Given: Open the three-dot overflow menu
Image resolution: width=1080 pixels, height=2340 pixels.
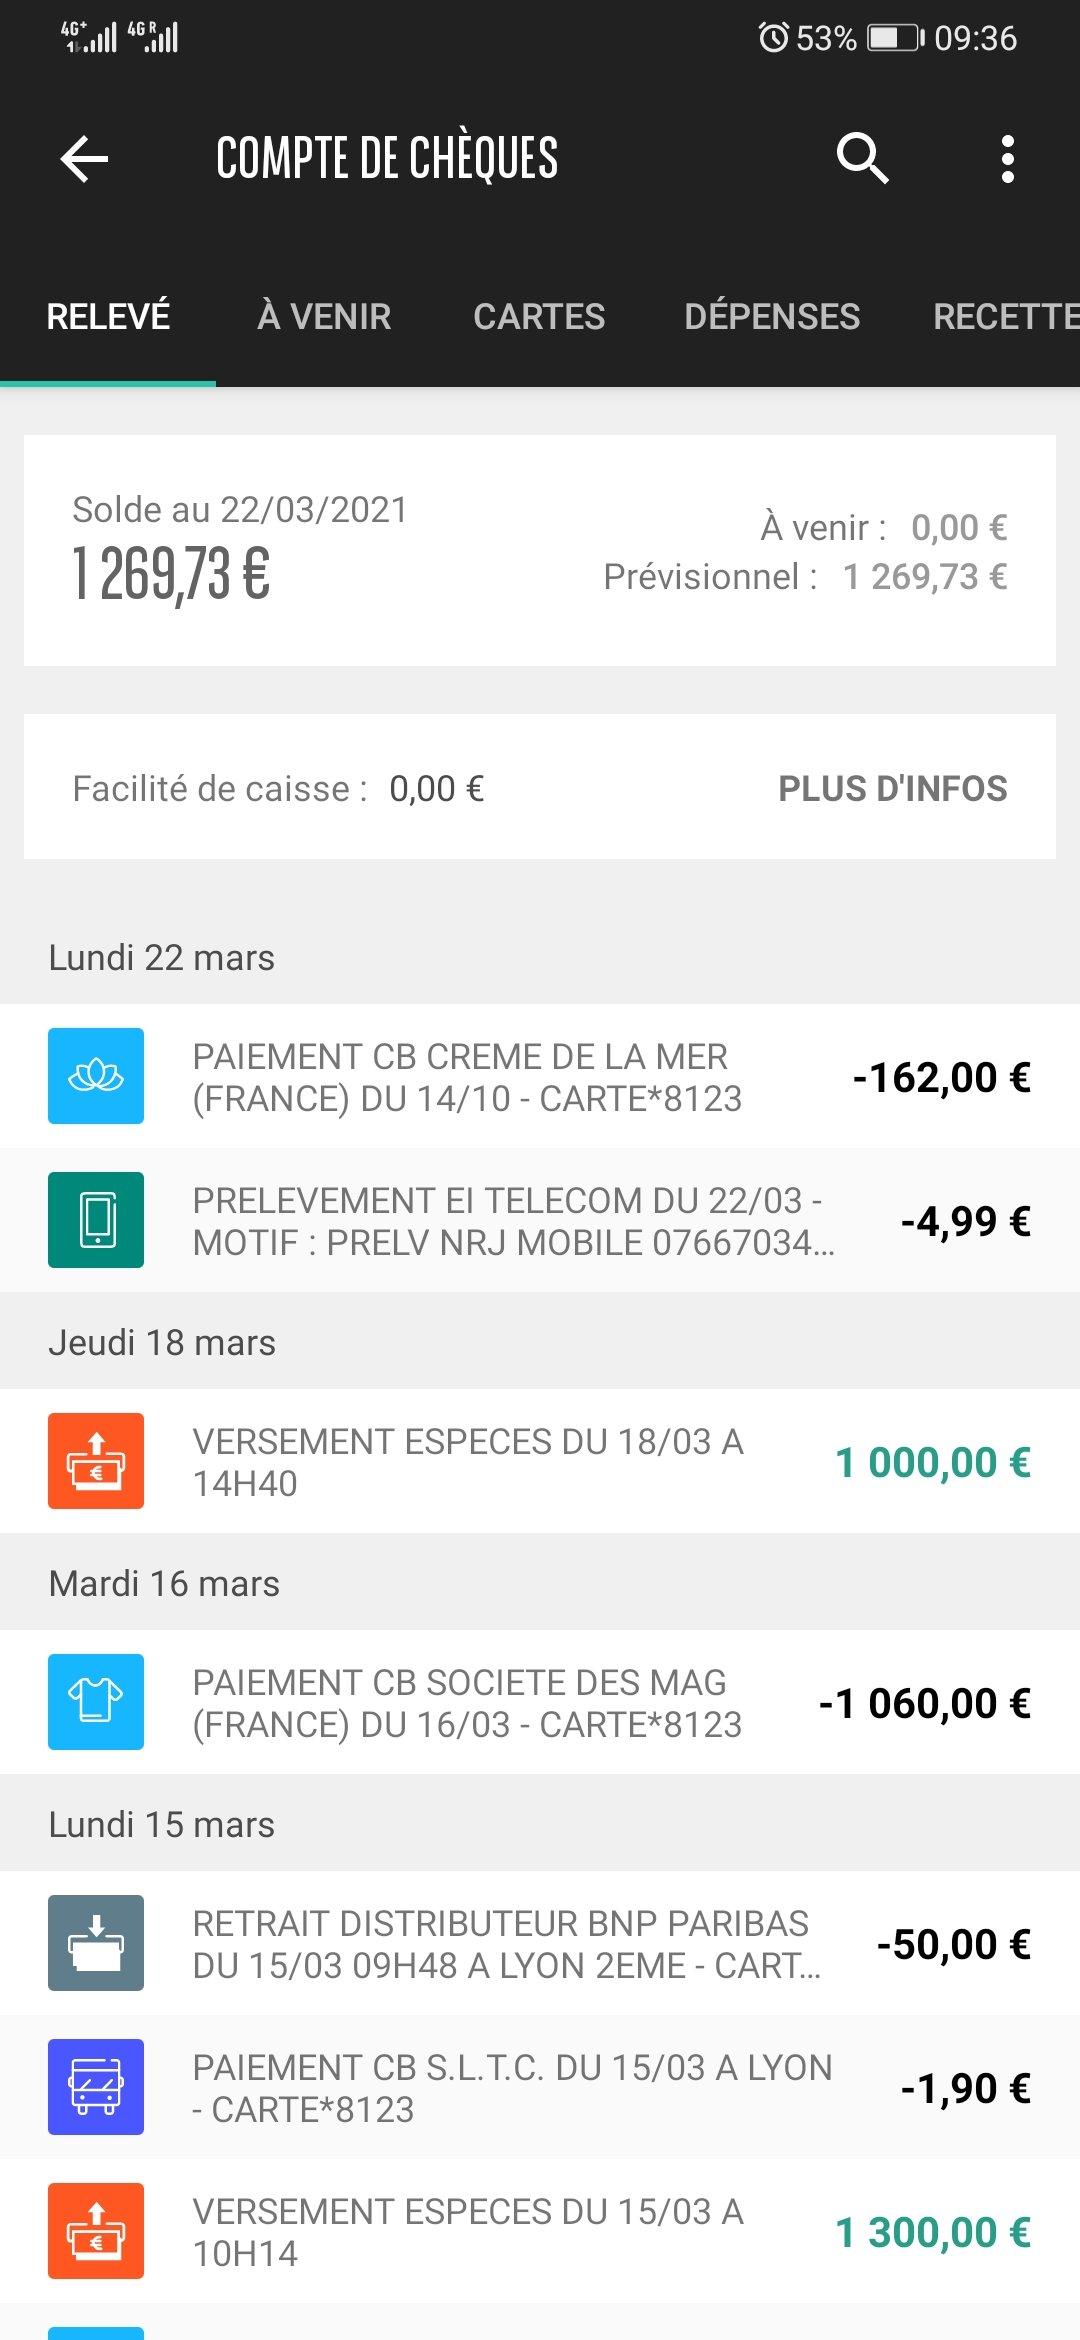Looking at the screenshot, I should point(1008,159).
